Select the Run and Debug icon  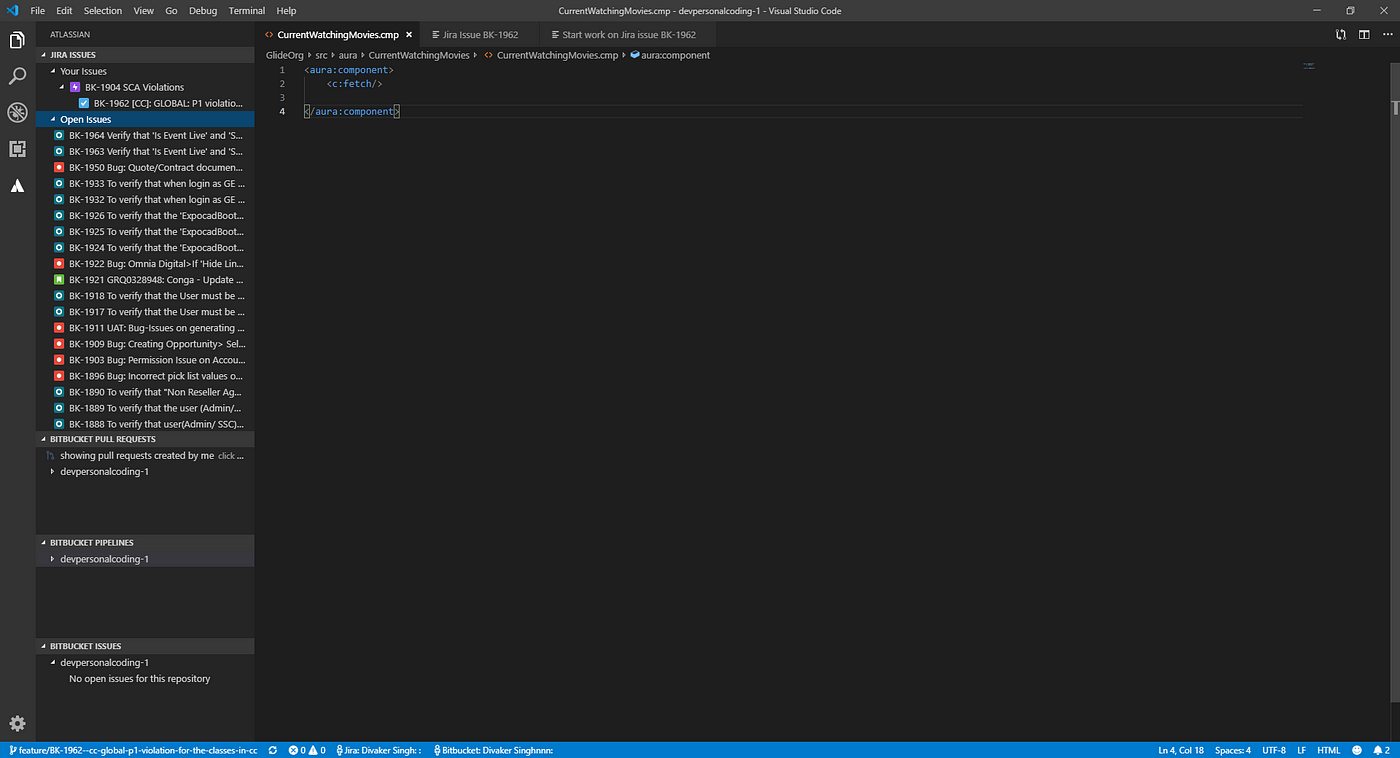[x=16, y=113]
